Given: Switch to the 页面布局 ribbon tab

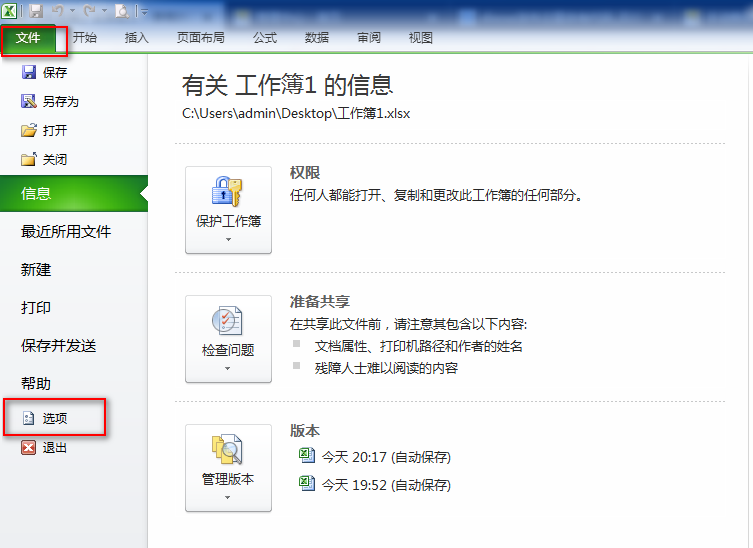Looking at the screenshot, I should [201, 37].
